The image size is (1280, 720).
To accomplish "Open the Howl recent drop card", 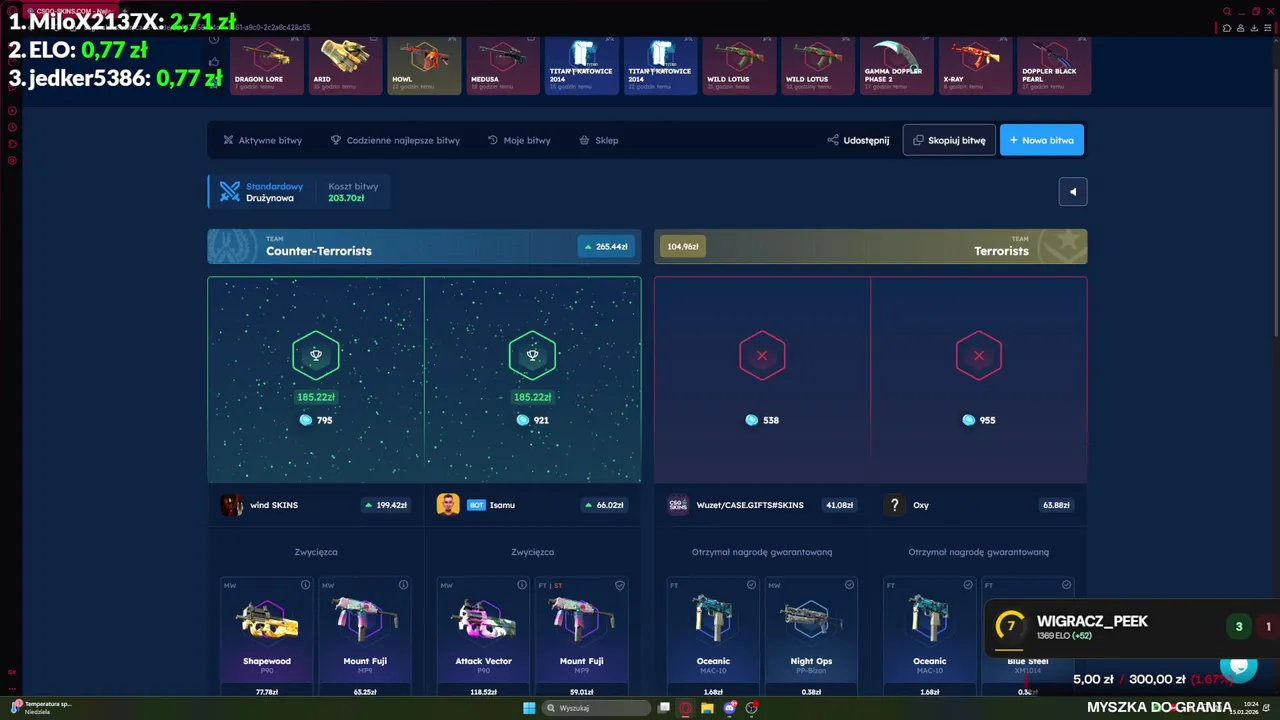I will tap(424, 66).
